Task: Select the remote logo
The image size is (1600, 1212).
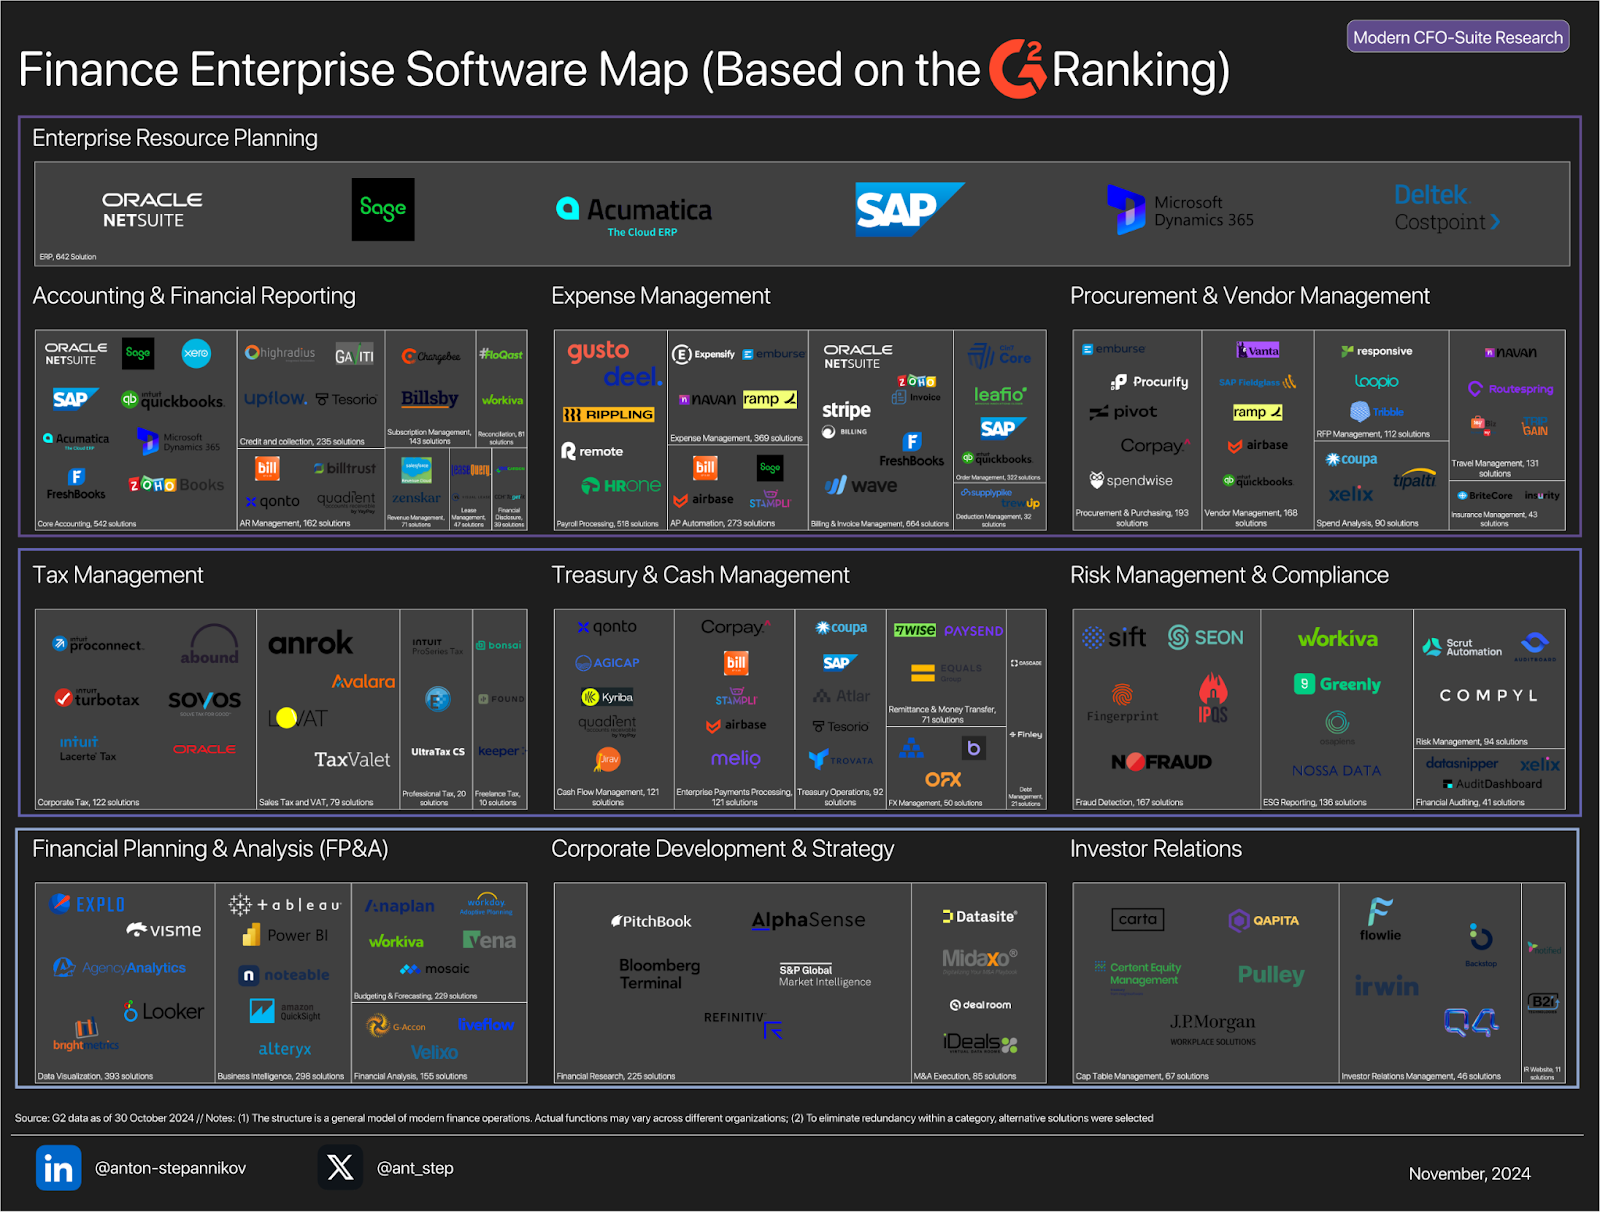Action: pos(592,451)
